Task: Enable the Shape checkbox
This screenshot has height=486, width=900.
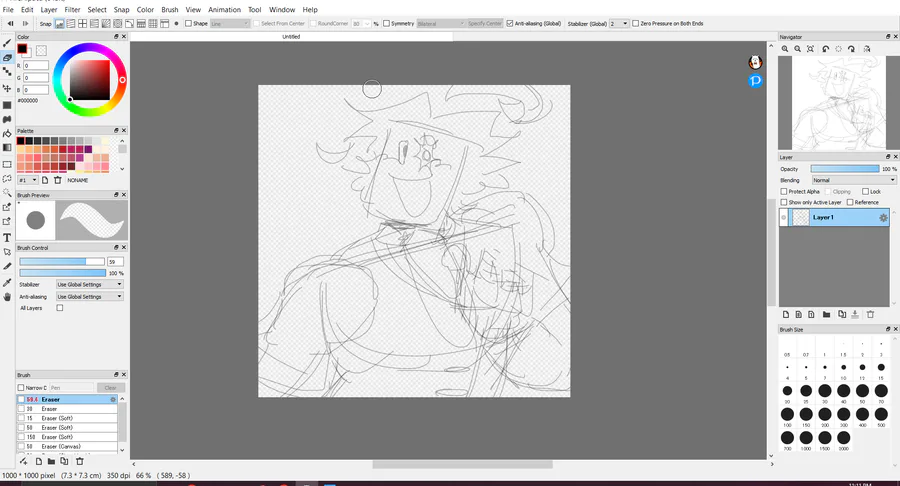Action: pyautogui.click(x=188, y=24)
